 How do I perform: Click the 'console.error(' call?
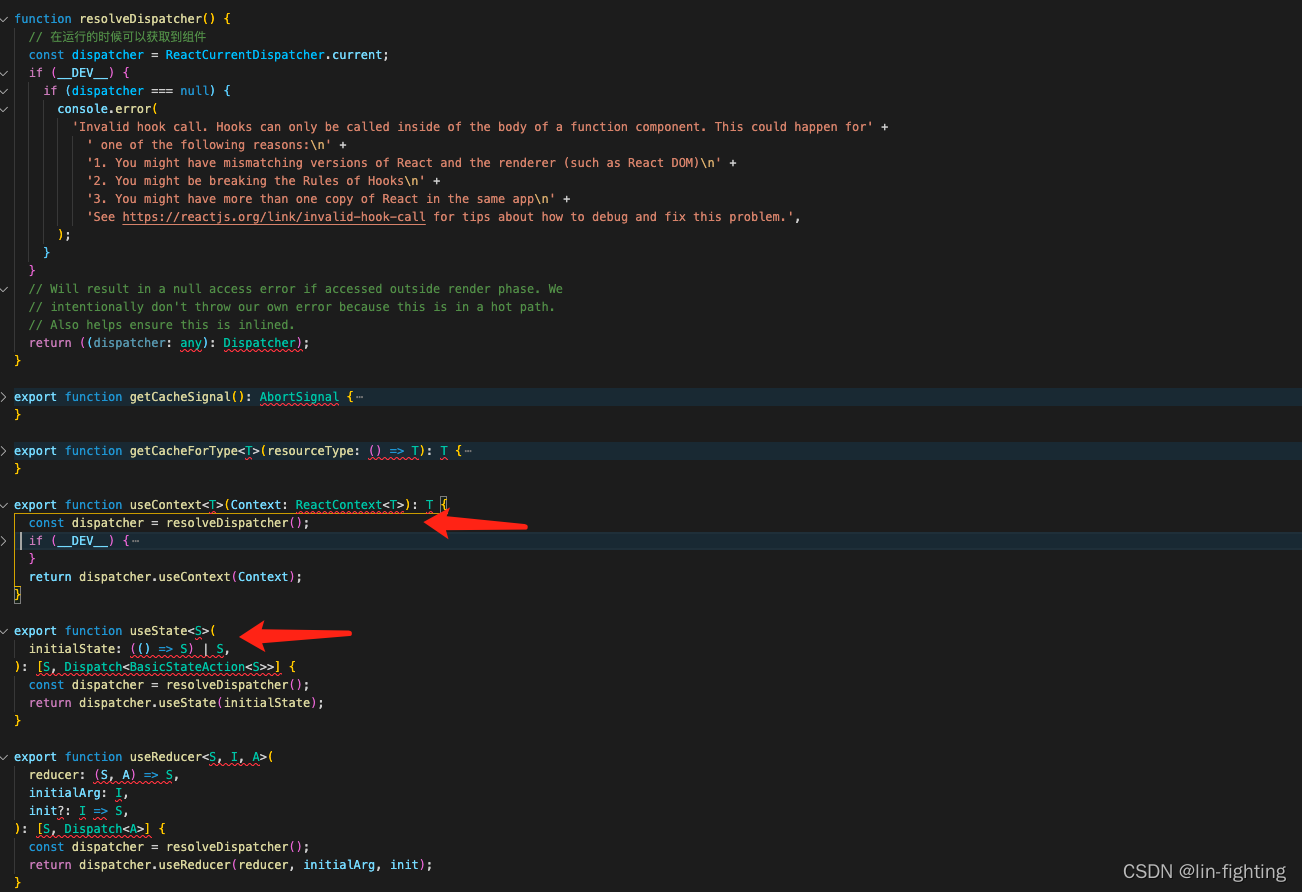(x=108, y=109)
